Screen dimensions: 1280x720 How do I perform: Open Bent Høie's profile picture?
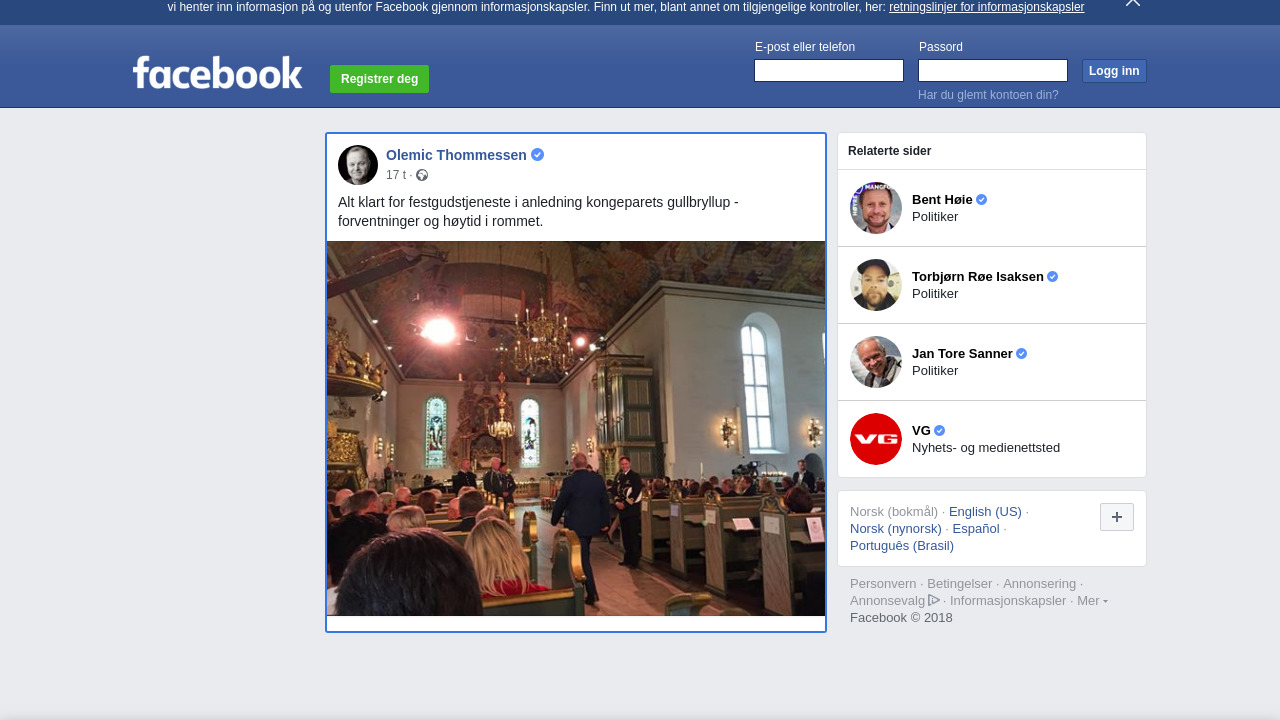pos(876,208)
